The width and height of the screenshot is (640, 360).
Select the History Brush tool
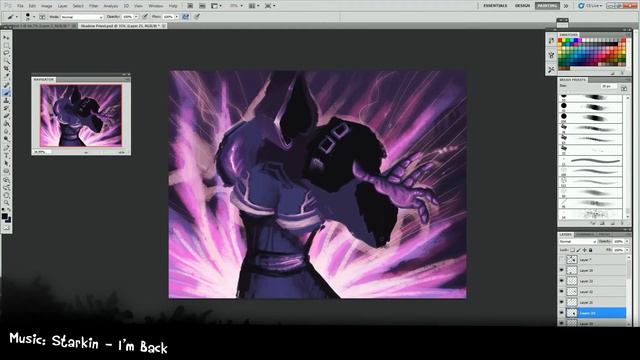click(6, 108)
